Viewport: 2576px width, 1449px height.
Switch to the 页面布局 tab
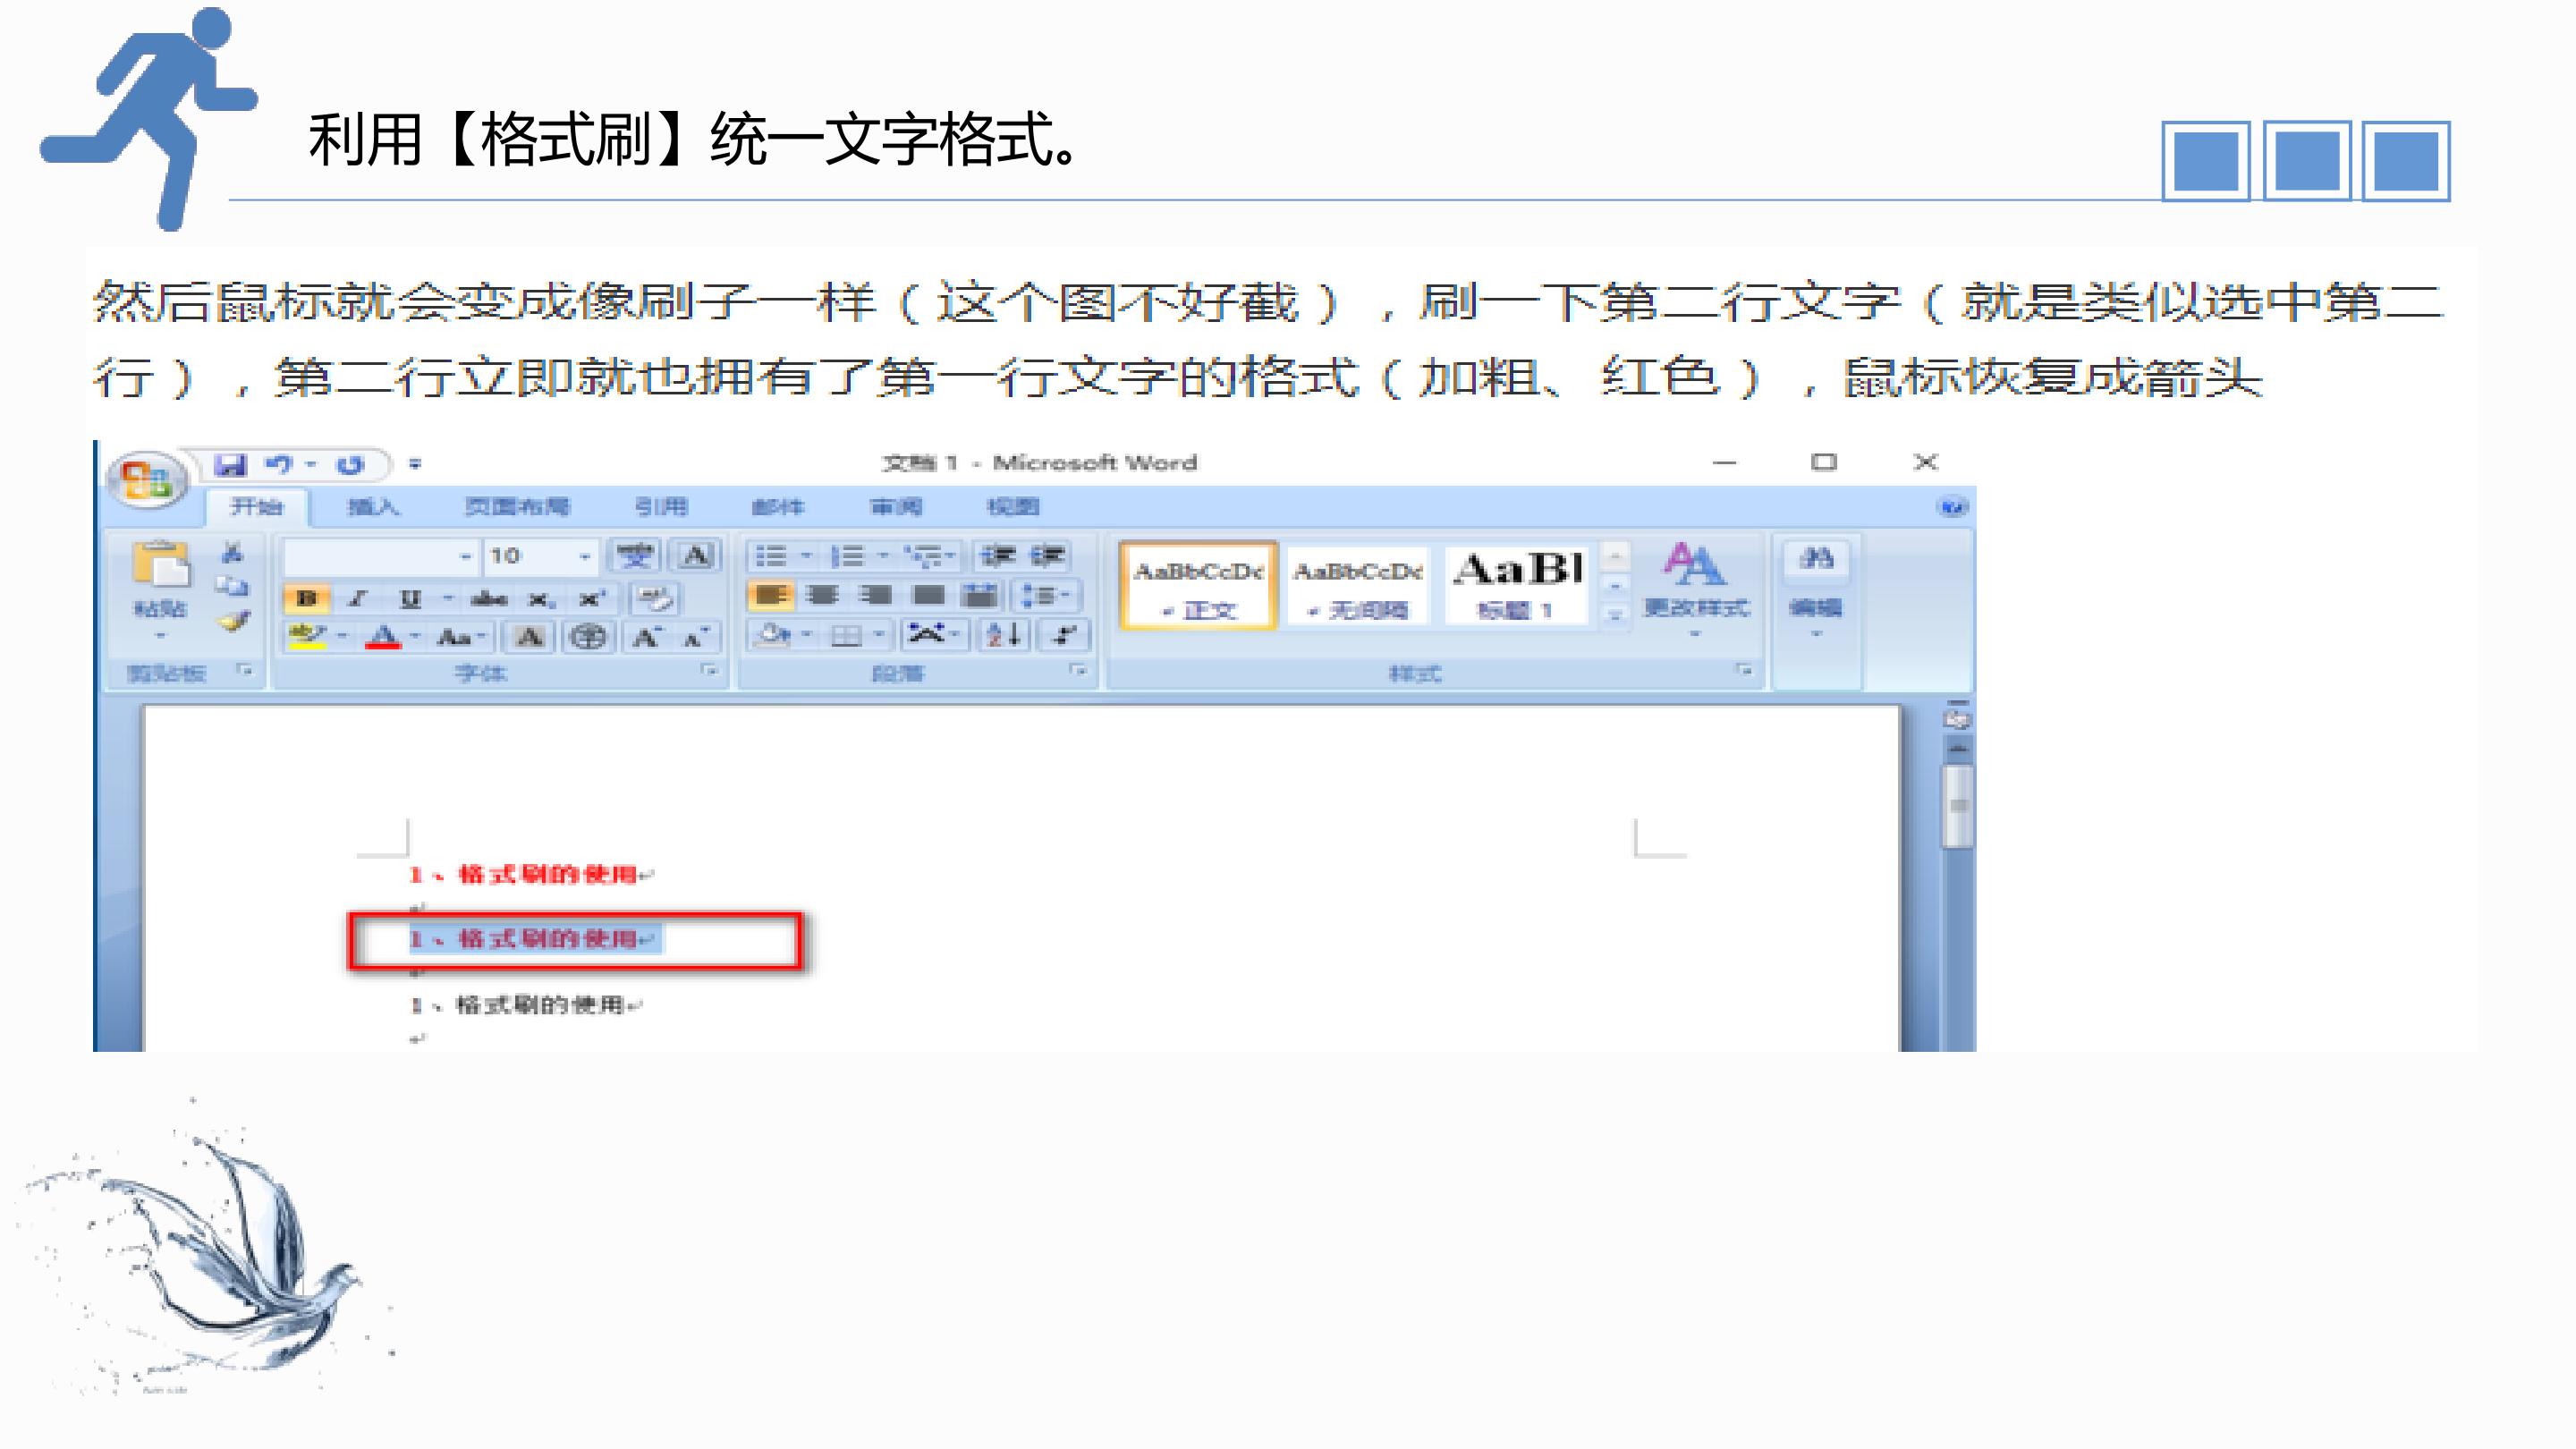click(x=517, y=507)
